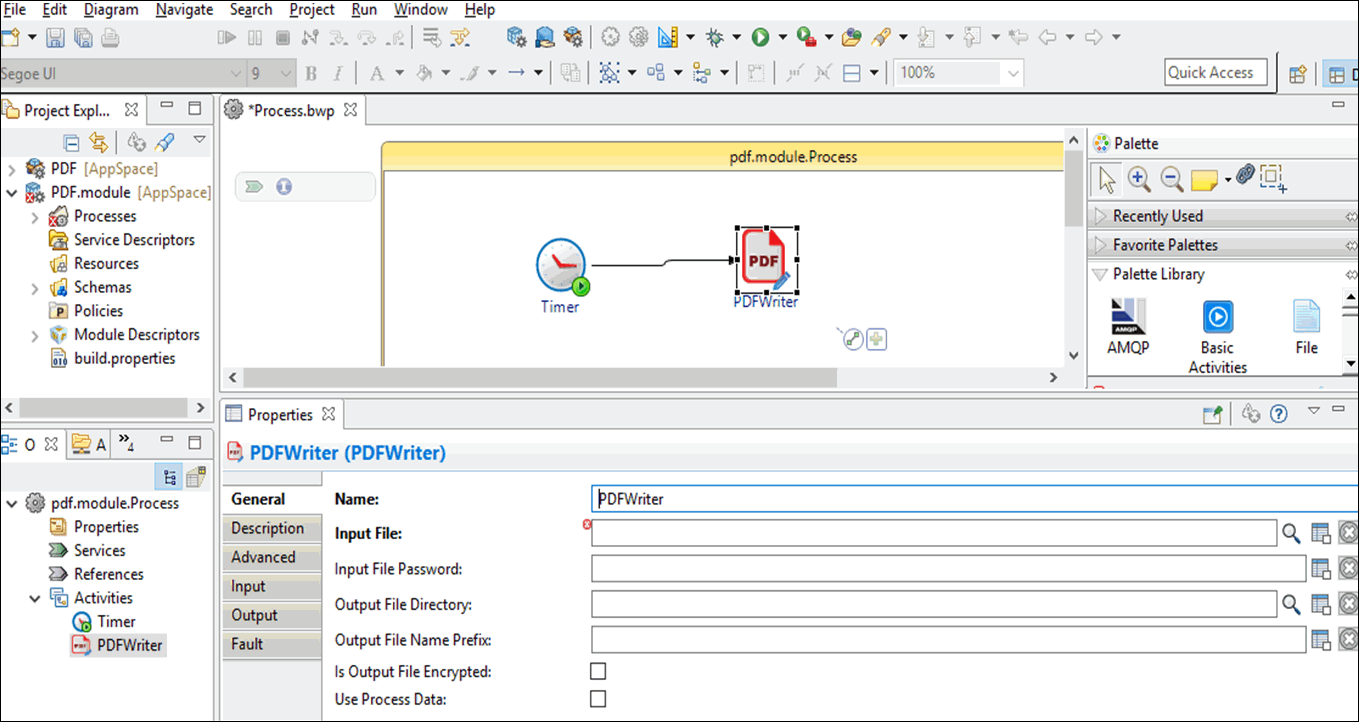Open the Basic Activities palette

pos(1217,318)
